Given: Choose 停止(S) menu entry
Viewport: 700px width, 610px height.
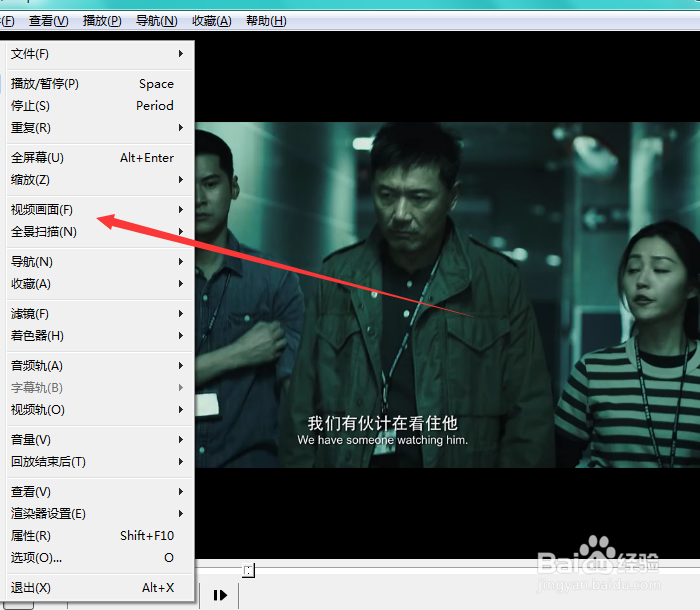Looking at the screenshot, I should point(100,106).
